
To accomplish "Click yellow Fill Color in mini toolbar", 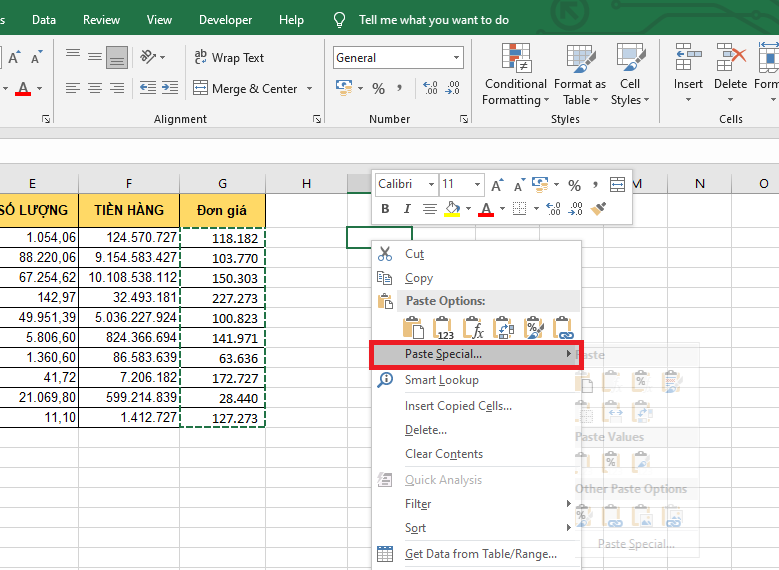I will [452, 209].
